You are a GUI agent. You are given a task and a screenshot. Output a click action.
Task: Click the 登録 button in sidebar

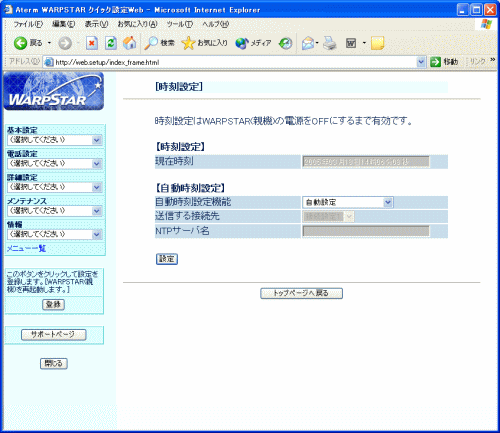[53, 304]
